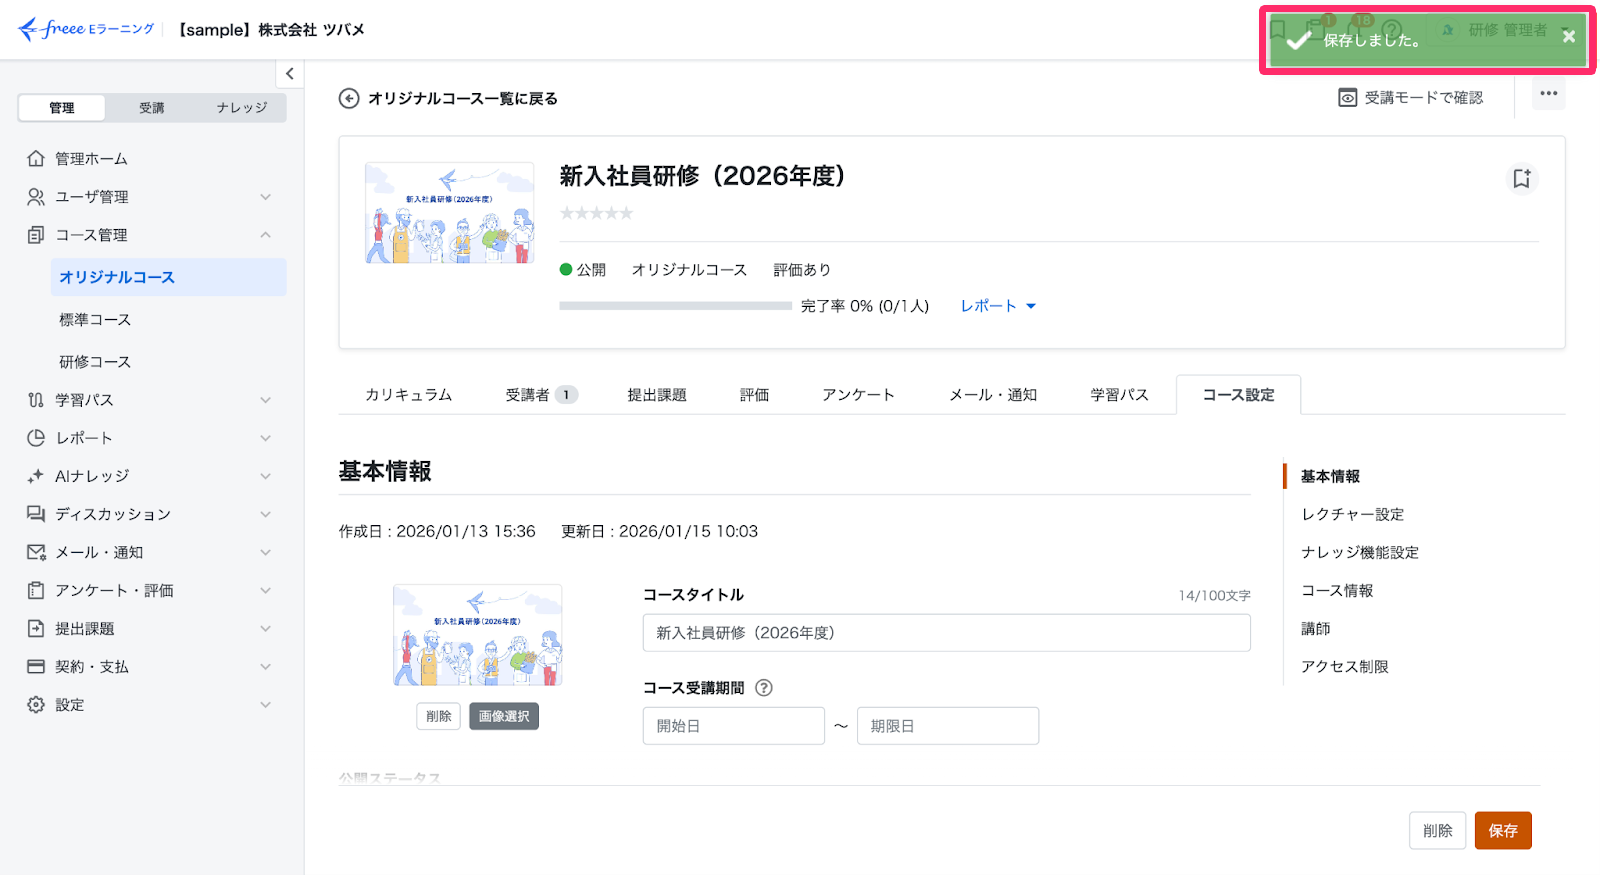Jump to 講師 section
This screenshot has width=1600, height=875.
(1315, 628)
